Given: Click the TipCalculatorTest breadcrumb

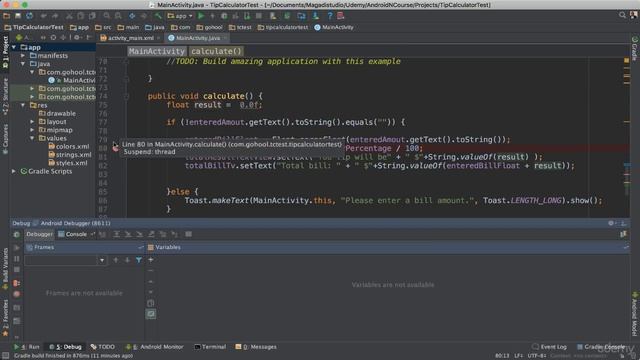Looking at the screenshot, I should [x=34, y=27].
